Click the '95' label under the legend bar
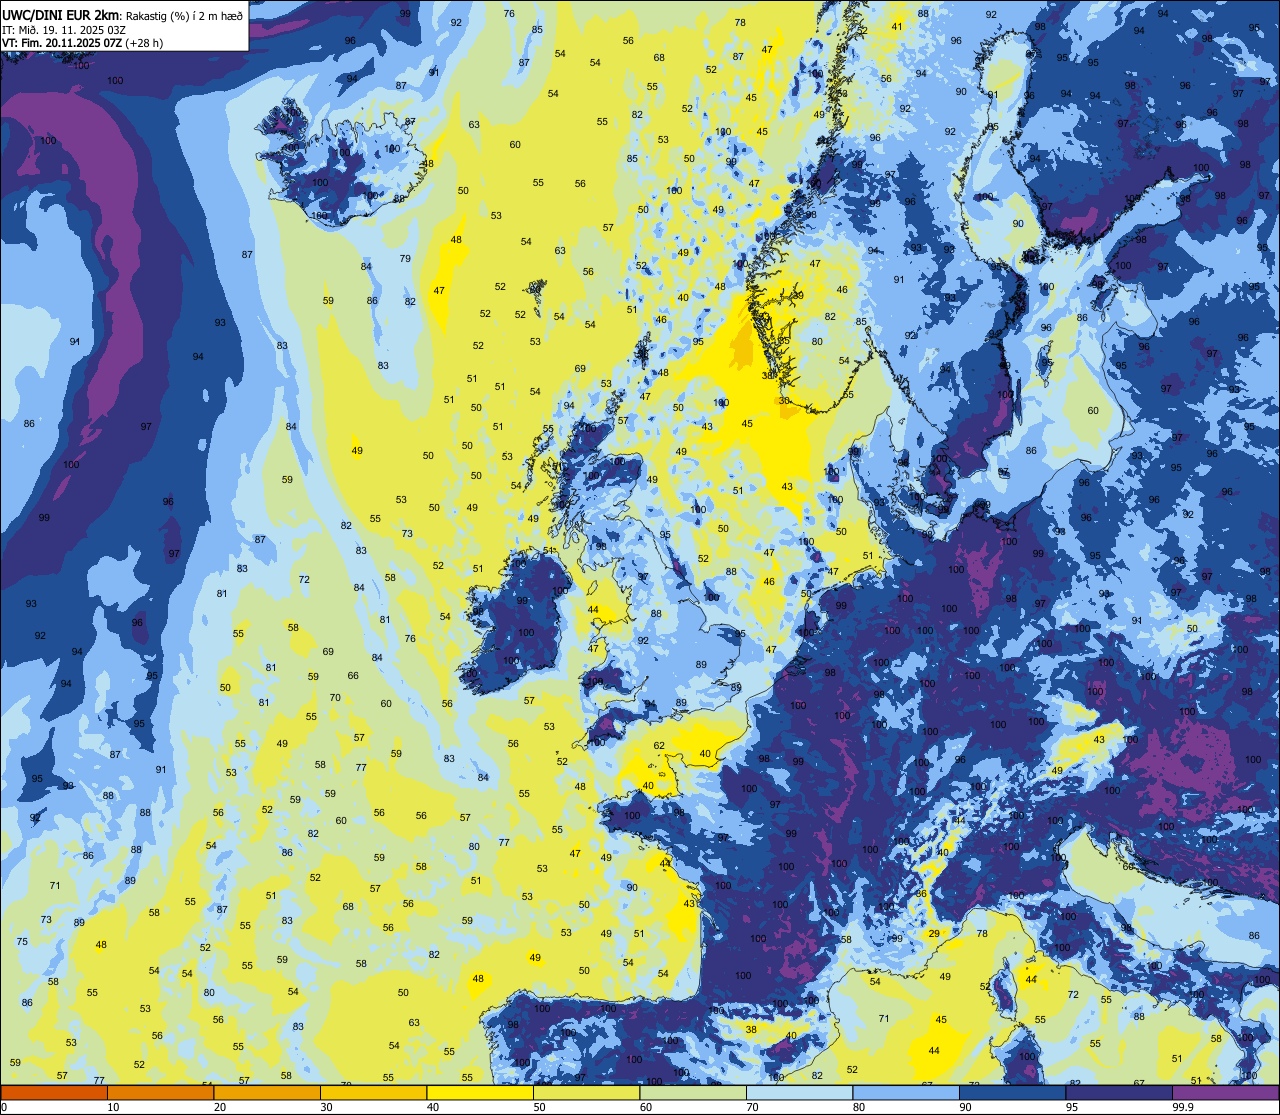Viewport: 1280px width, 1115px height. [1072, 1107]
